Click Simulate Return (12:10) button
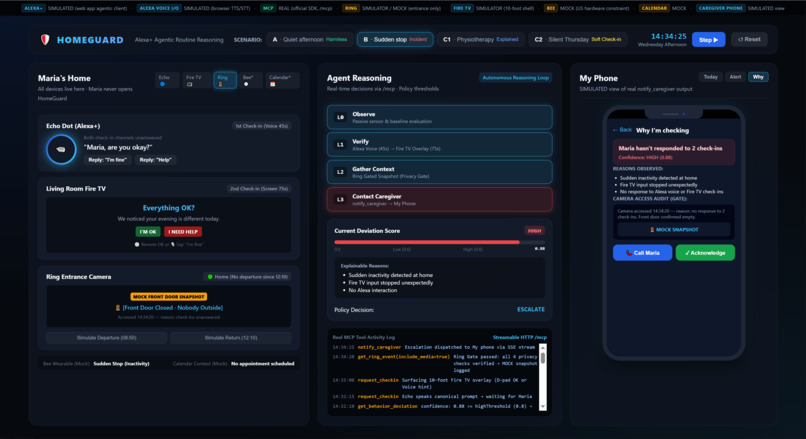 pyautogui.click(x=231, y=338)
